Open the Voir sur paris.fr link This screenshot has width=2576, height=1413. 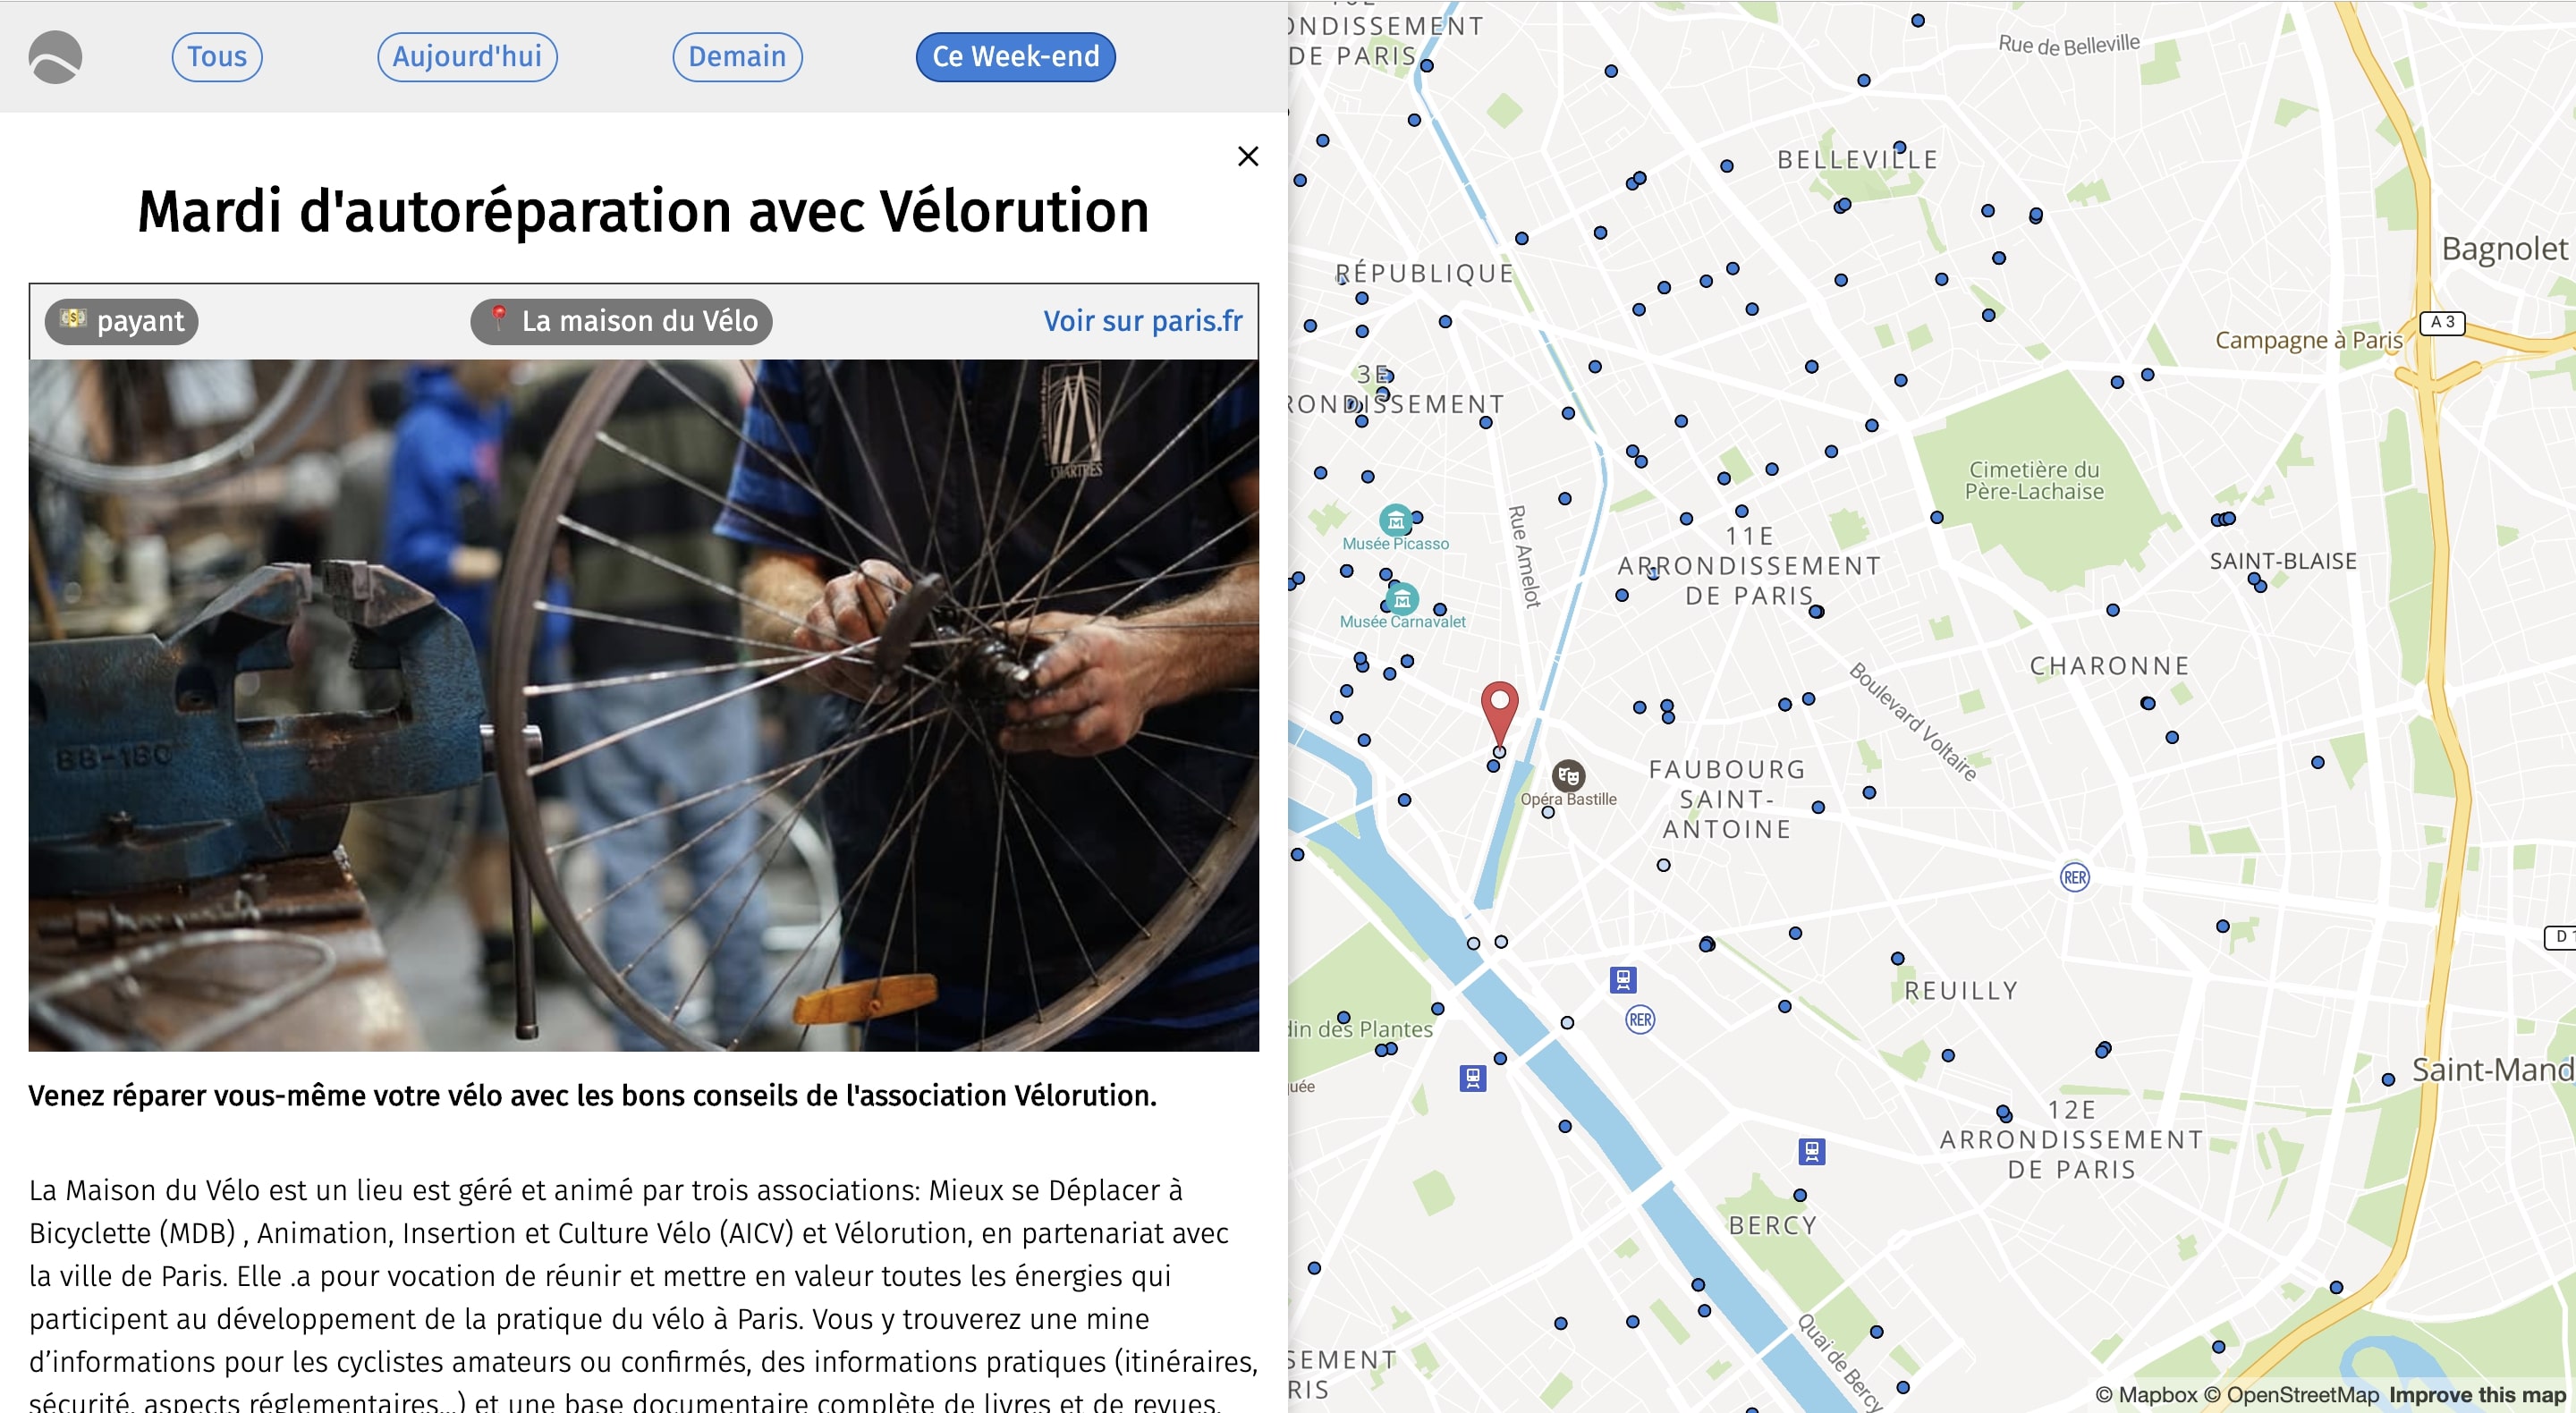[x=1142, y=321]
